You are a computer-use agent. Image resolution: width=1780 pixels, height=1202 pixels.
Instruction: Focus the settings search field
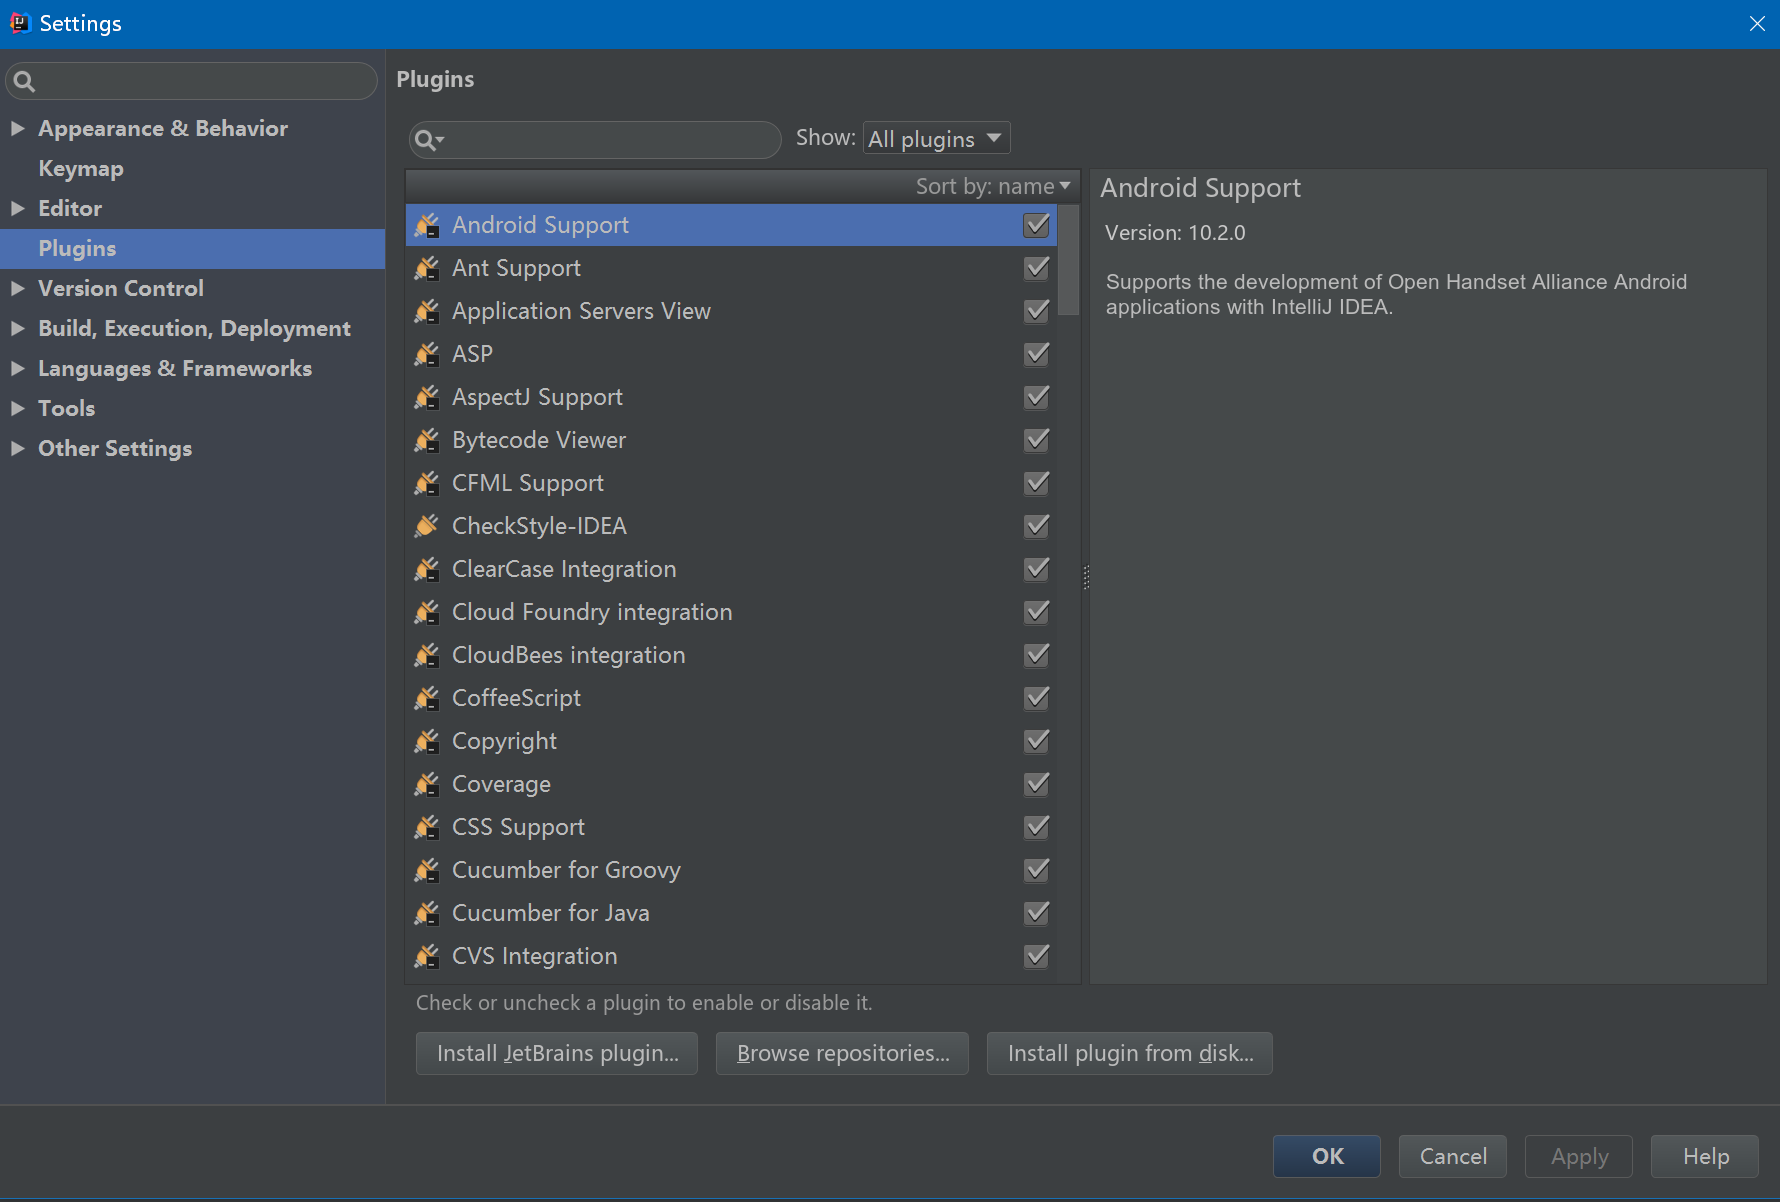[x=192, y=82]
